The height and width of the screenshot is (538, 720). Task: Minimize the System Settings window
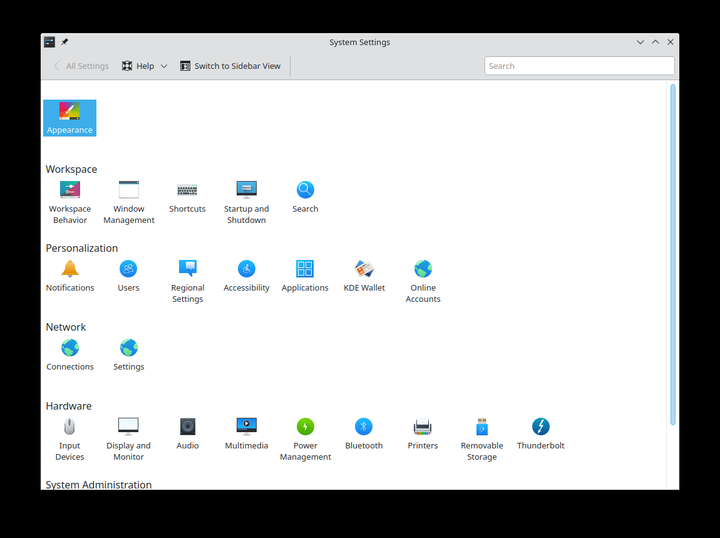(x=640, y=42)
